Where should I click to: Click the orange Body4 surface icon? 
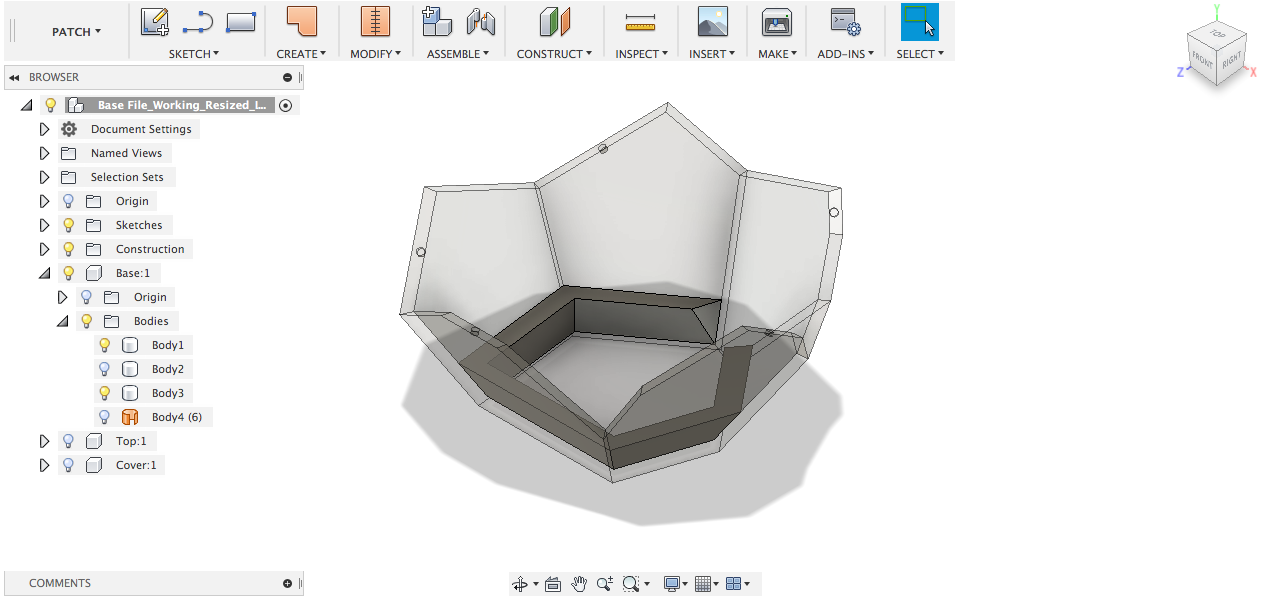[x=129, y=417]
